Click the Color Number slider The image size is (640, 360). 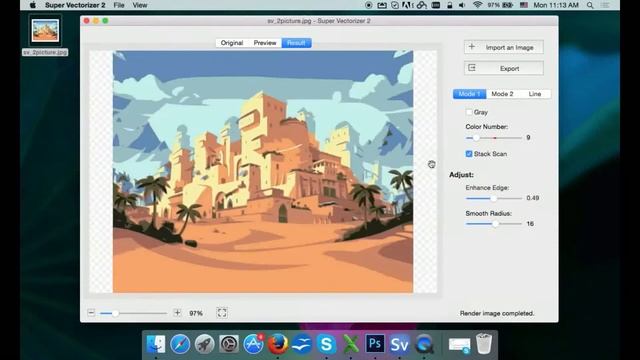[494, 138]
